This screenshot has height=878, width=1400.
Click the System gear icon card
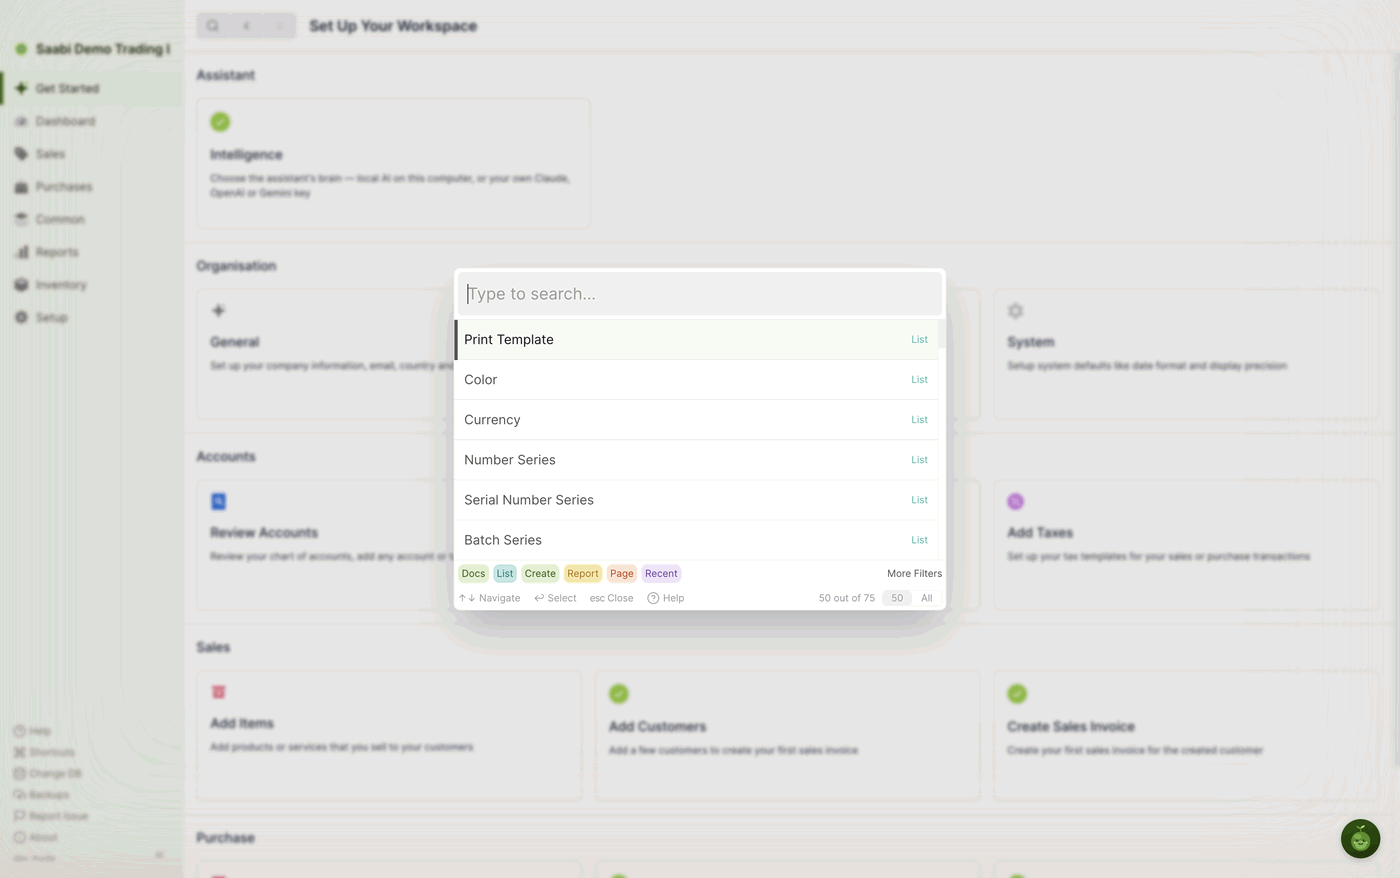[x=1016, y=311]
